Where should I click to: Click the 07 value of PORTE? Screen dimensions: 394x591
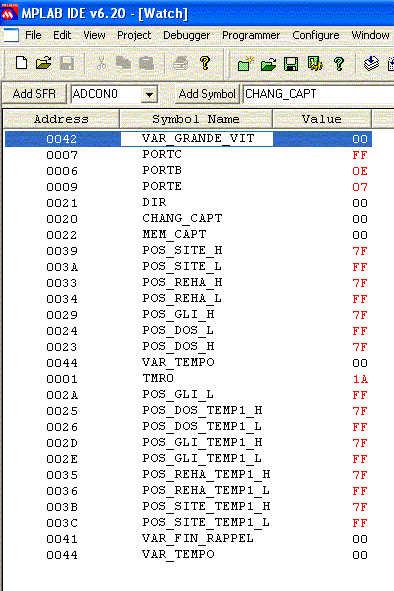click(360, 187)
